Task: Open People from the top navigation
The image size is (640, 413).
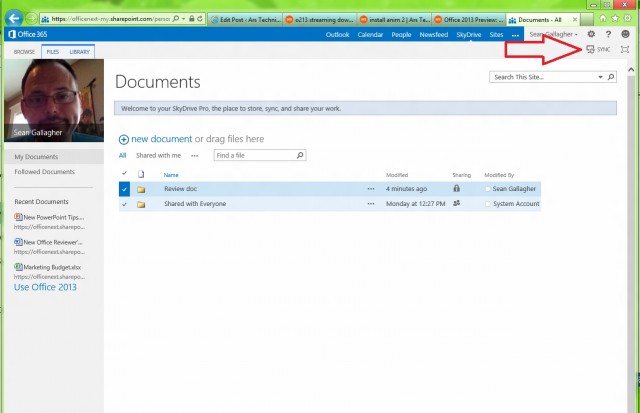Action: (401, 35)
